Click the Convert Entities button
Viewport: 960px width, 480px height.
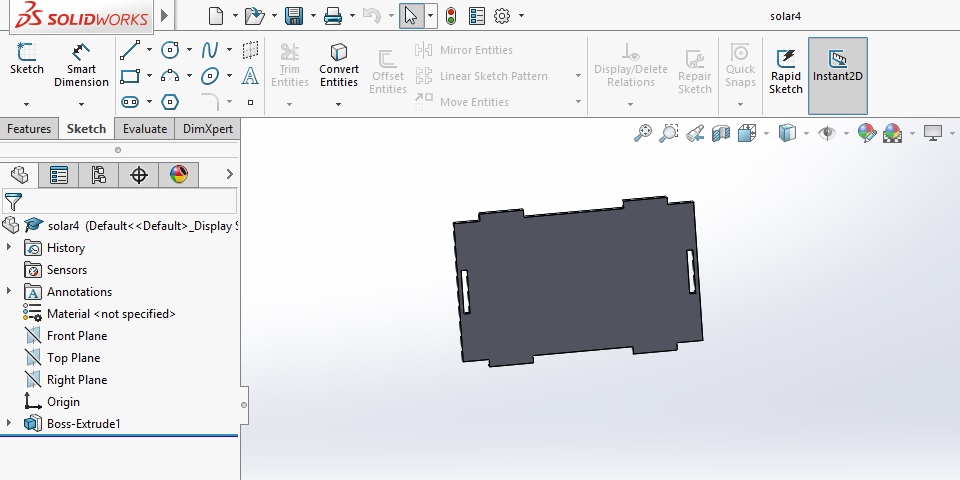pyautogui.click(x=339, y=65)
